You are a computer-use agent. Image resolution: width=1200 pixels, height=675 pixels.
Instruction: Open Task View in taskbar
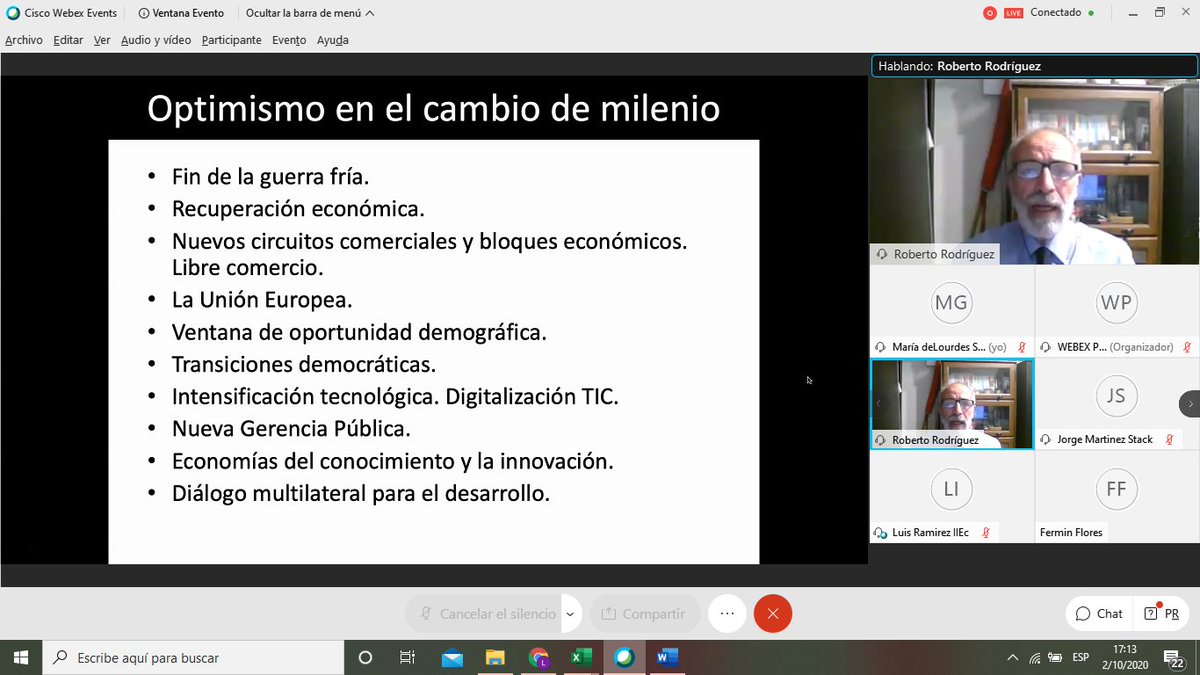407,657
